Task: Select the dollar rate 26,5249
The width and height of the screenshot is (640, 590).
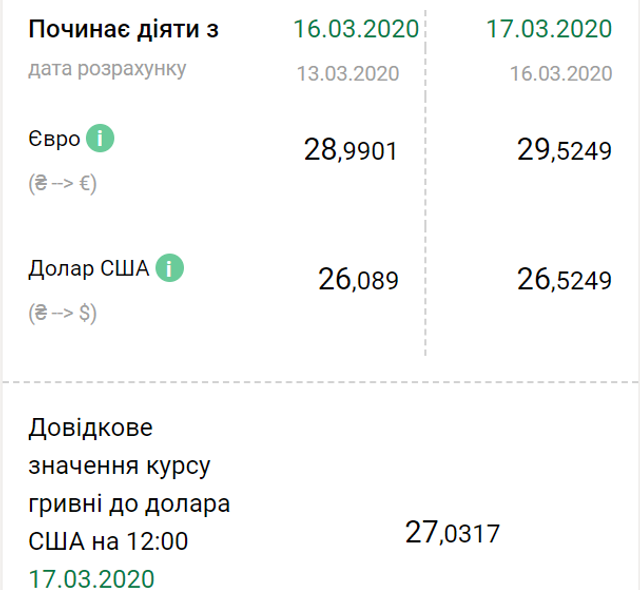Action: (x=564, y=280)
